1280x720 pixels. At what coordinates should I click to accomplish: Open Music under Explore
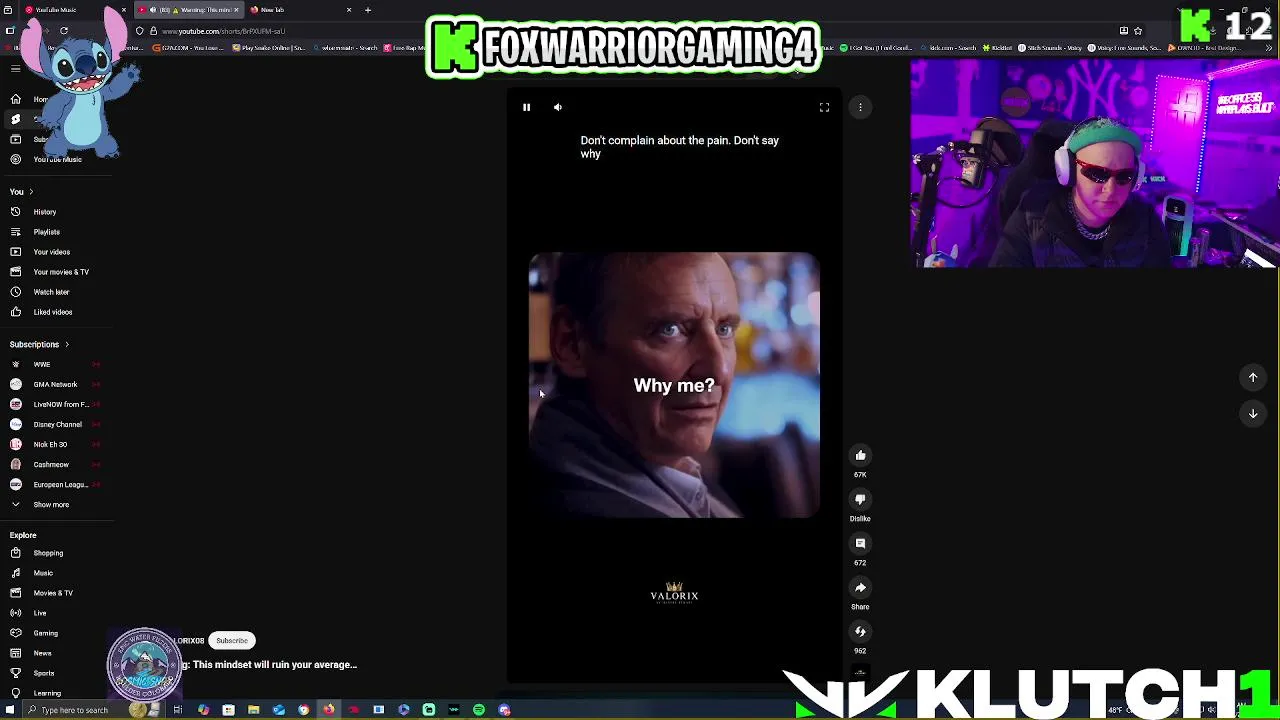click(x=43, y=573)
